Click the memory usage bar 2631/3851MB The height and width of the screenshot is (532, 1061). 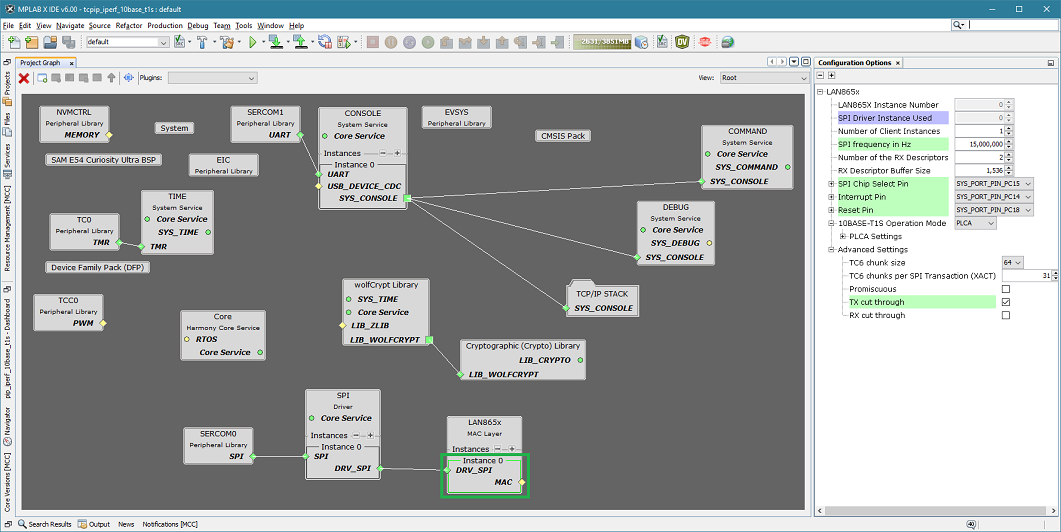(602, 42)
